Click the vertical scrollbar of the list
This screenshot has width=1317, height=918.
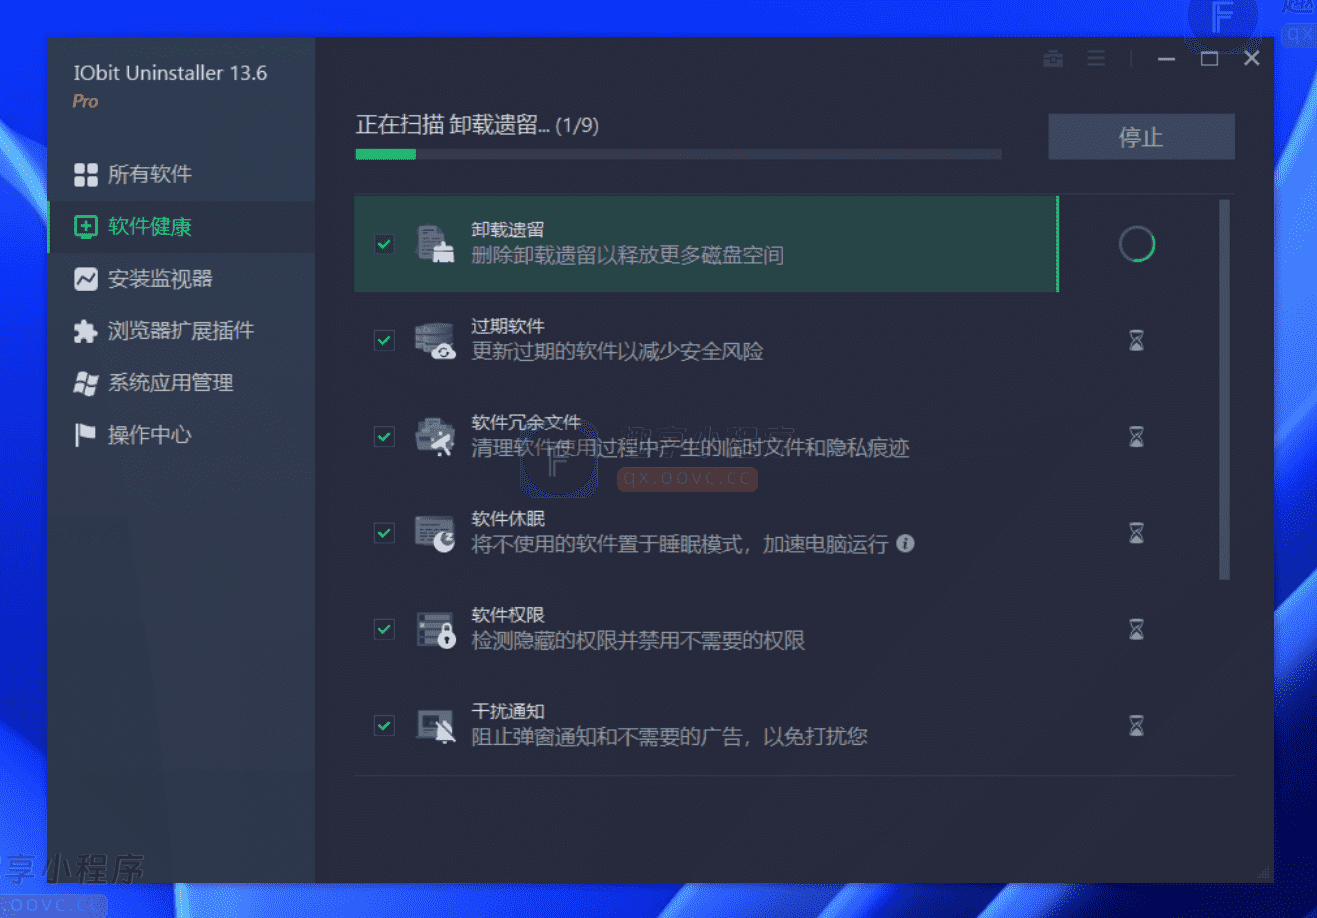tap(1224, 390)
